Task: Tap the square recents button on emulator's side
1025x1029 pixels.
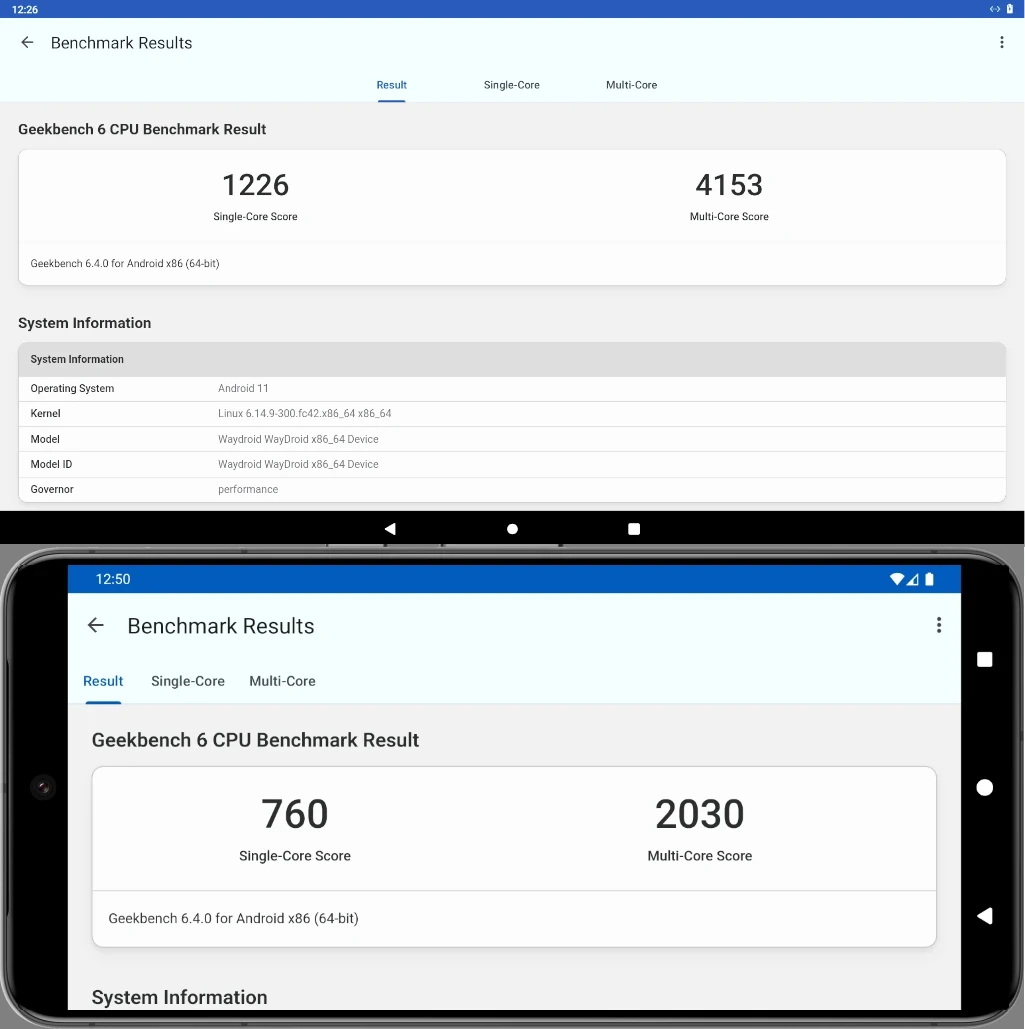Action: click(x=984, y=659)
